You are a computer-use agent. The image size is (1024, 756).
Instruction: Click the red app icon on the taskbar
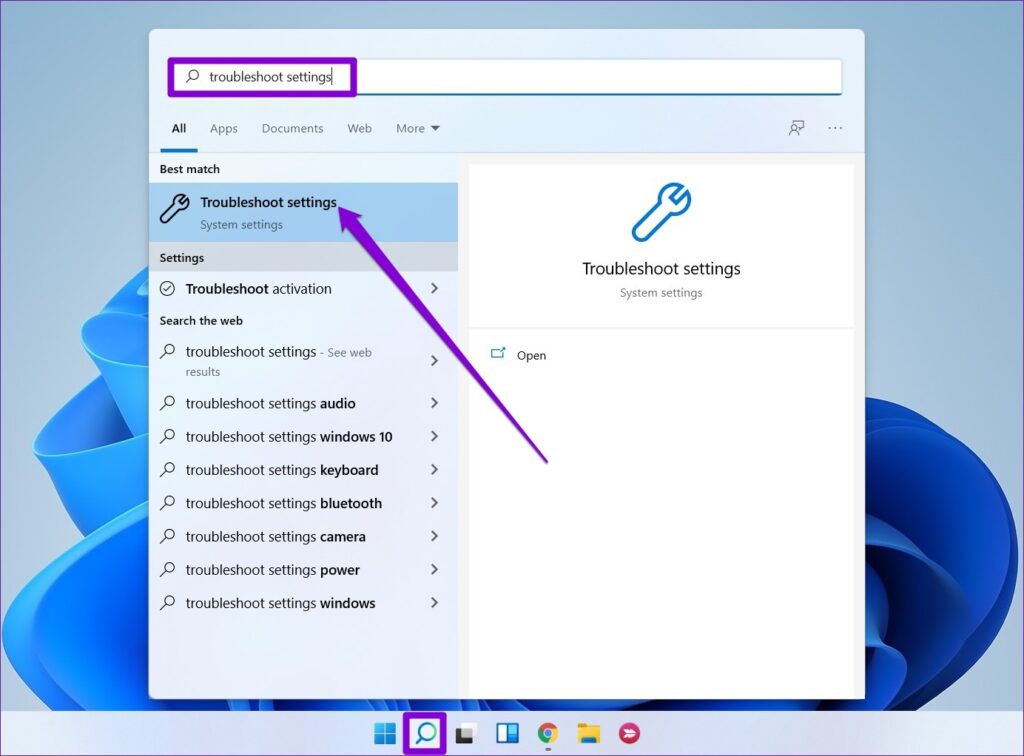630,733
